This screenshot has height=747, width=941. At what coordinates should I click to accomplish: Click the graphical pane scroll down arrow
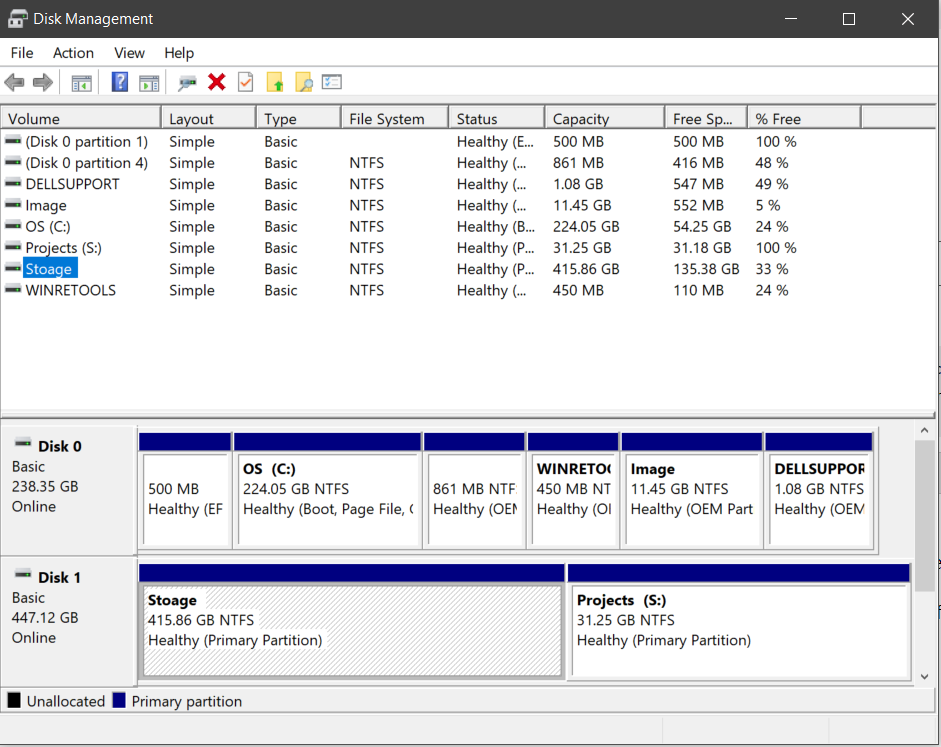924,676
